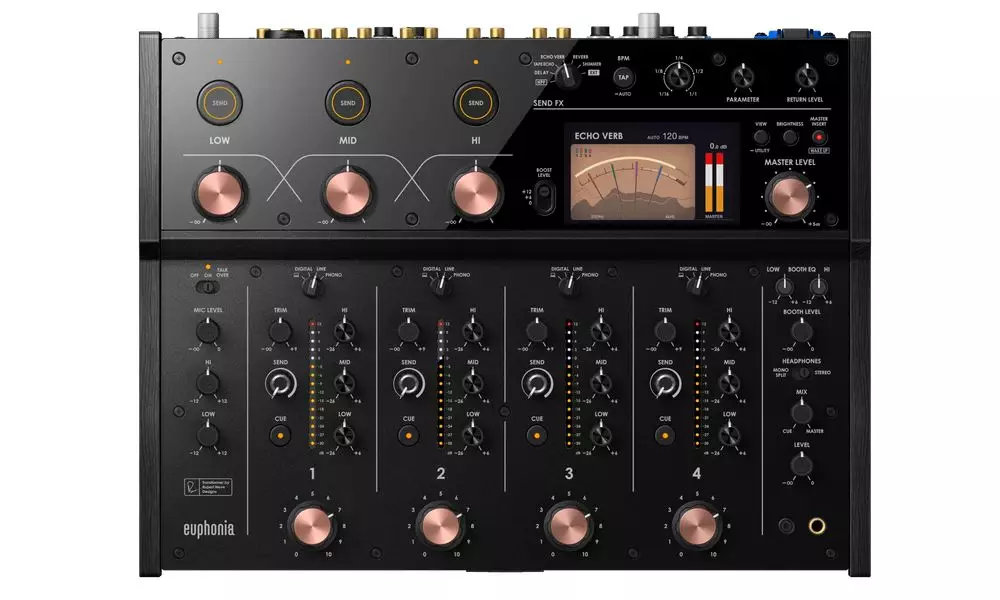Click the mic HI EQ knob
1000x600 pixels.
pos(207,384)
